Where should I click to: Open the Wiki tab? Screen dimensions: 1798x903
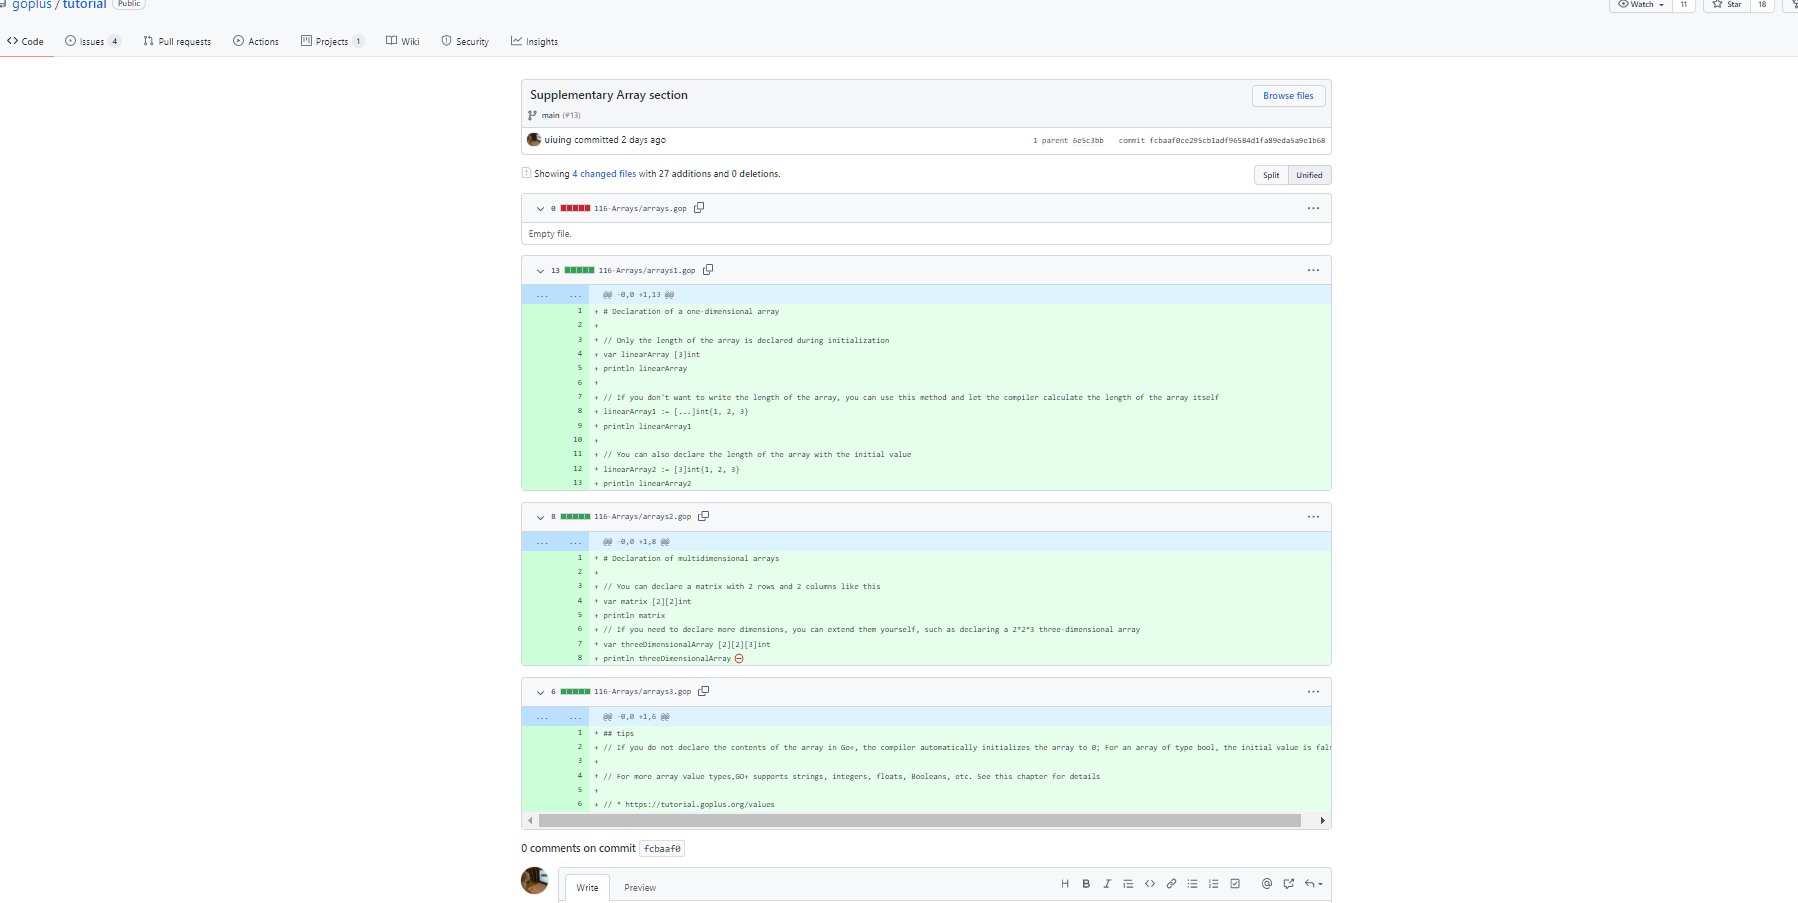tap(403, 42)
